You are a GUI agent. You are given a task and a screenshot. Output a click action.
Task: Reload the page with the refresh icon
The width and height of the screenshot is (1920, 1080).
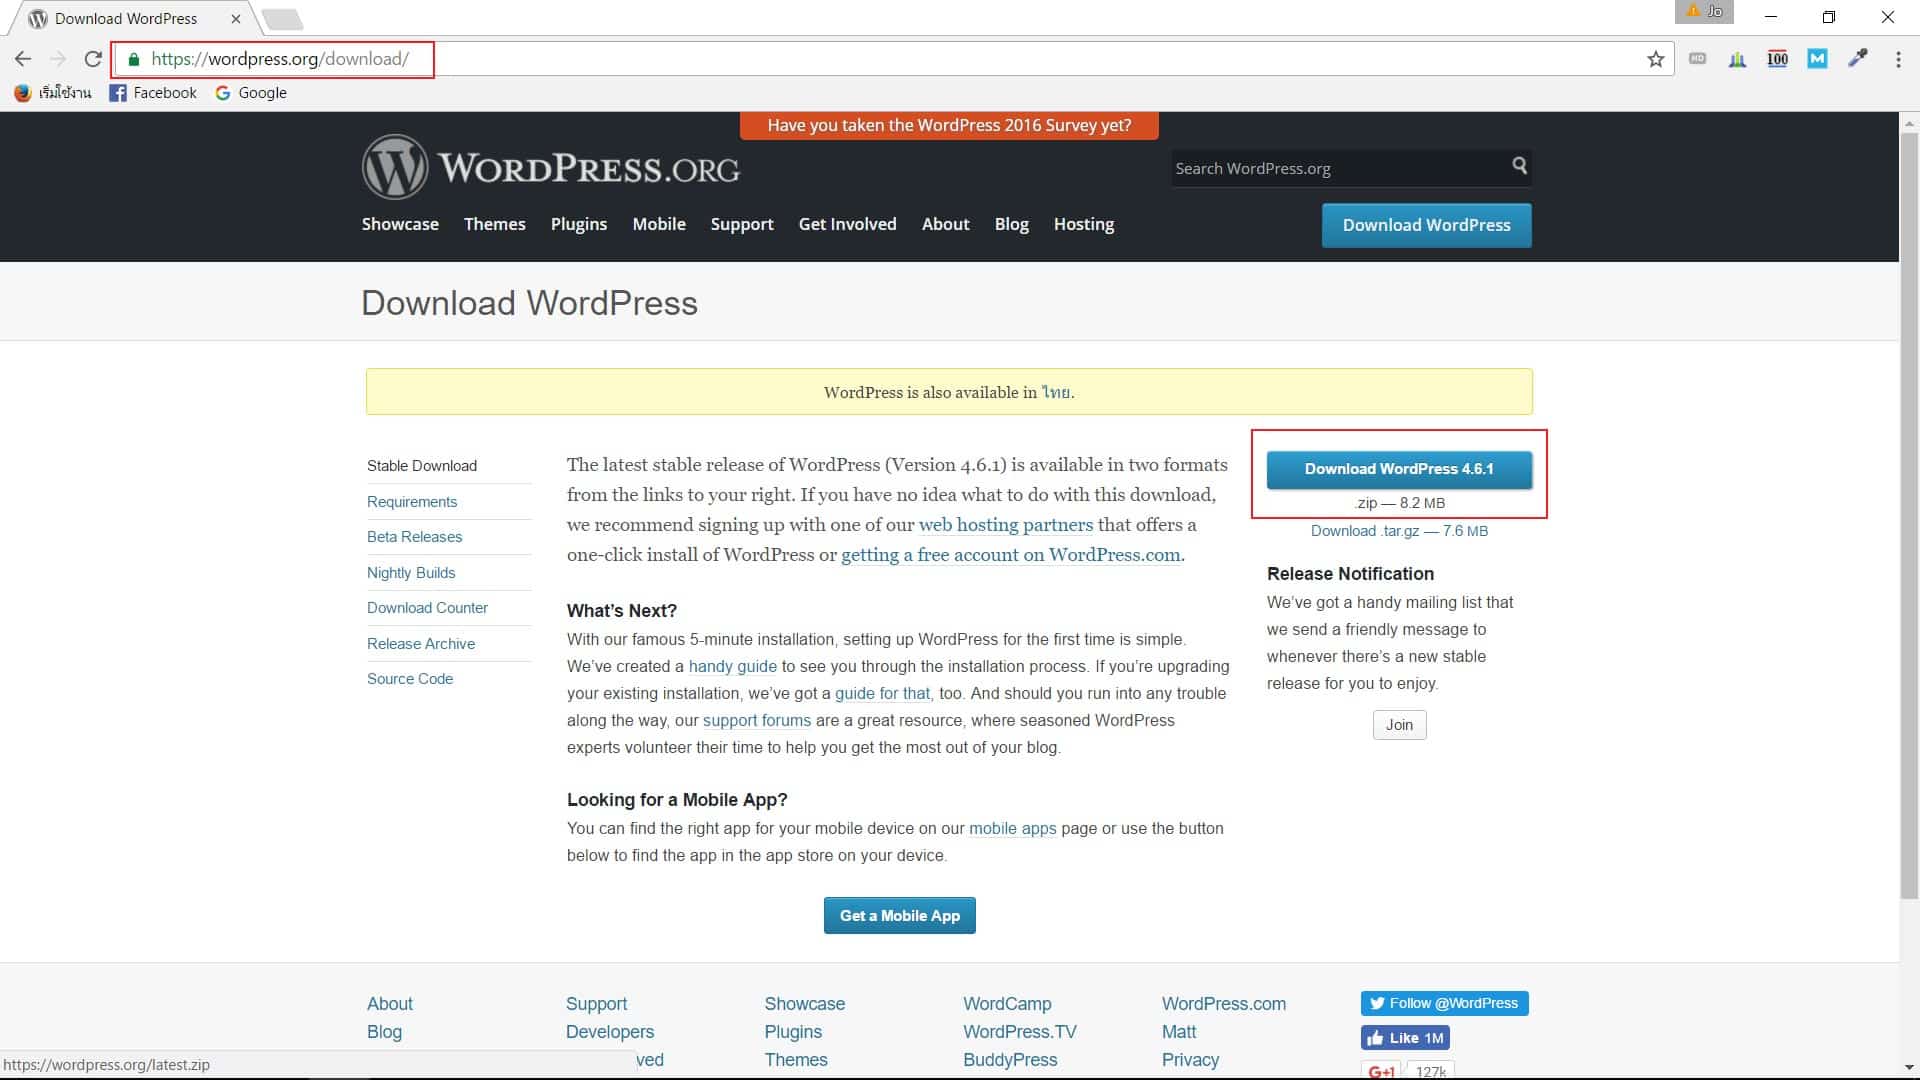[x=93, y=59]
